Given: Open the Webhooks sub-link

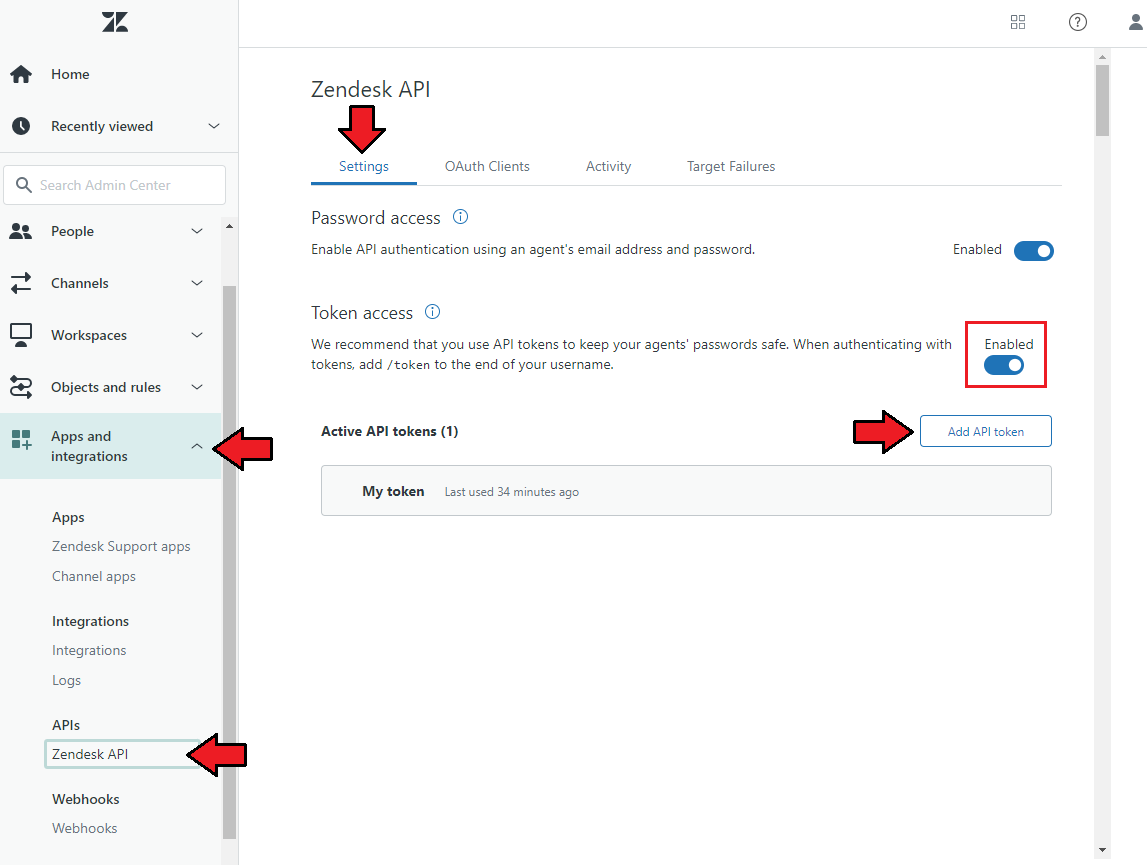Looking at the screenshot, I should [x=84, y=828].
